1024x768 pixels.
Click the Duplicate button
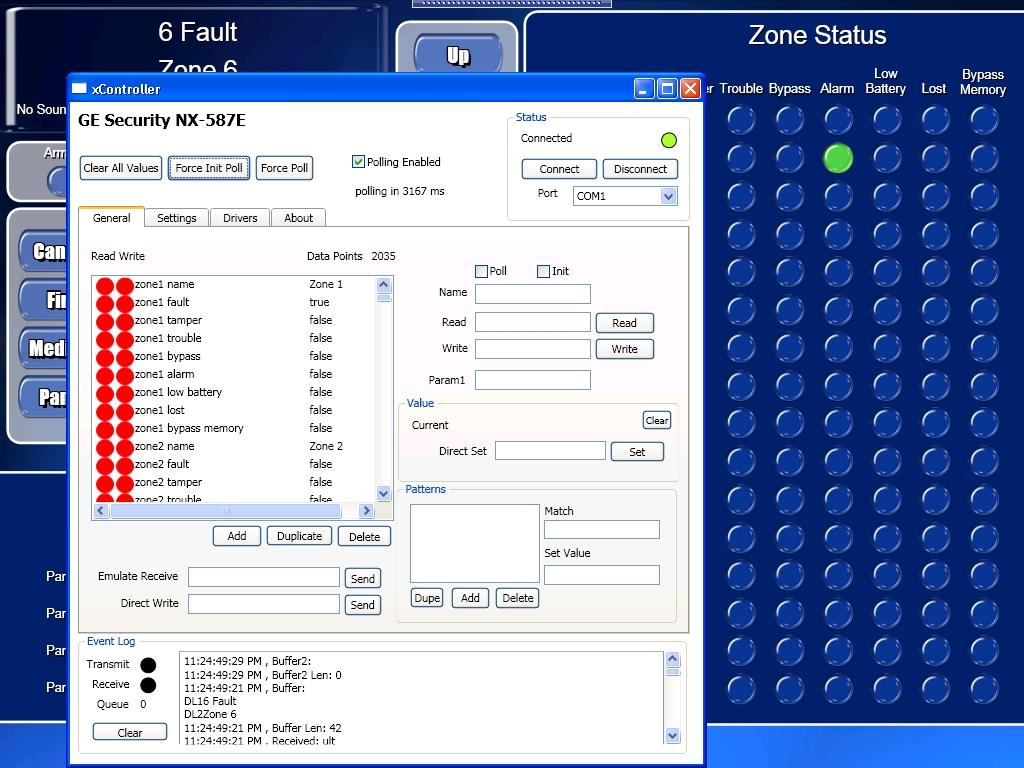coord(299,536)
